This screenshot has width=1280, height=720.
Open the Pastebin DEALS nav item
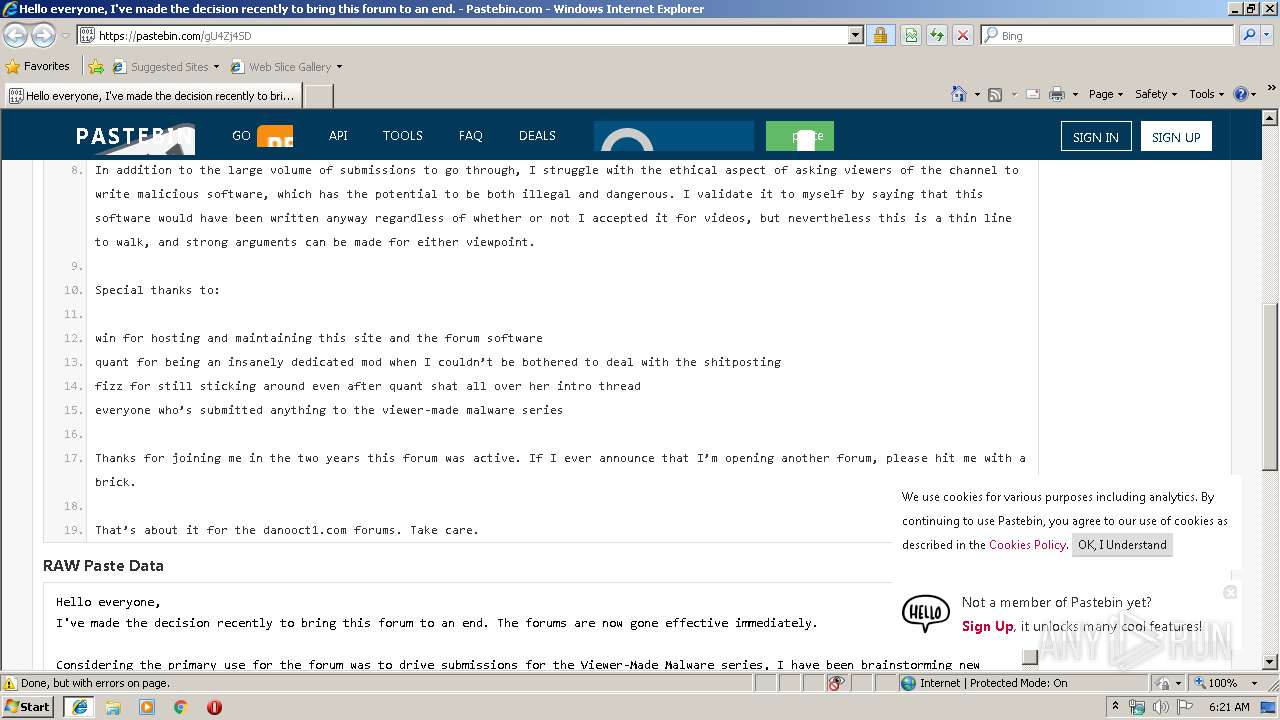pos(537,136)
